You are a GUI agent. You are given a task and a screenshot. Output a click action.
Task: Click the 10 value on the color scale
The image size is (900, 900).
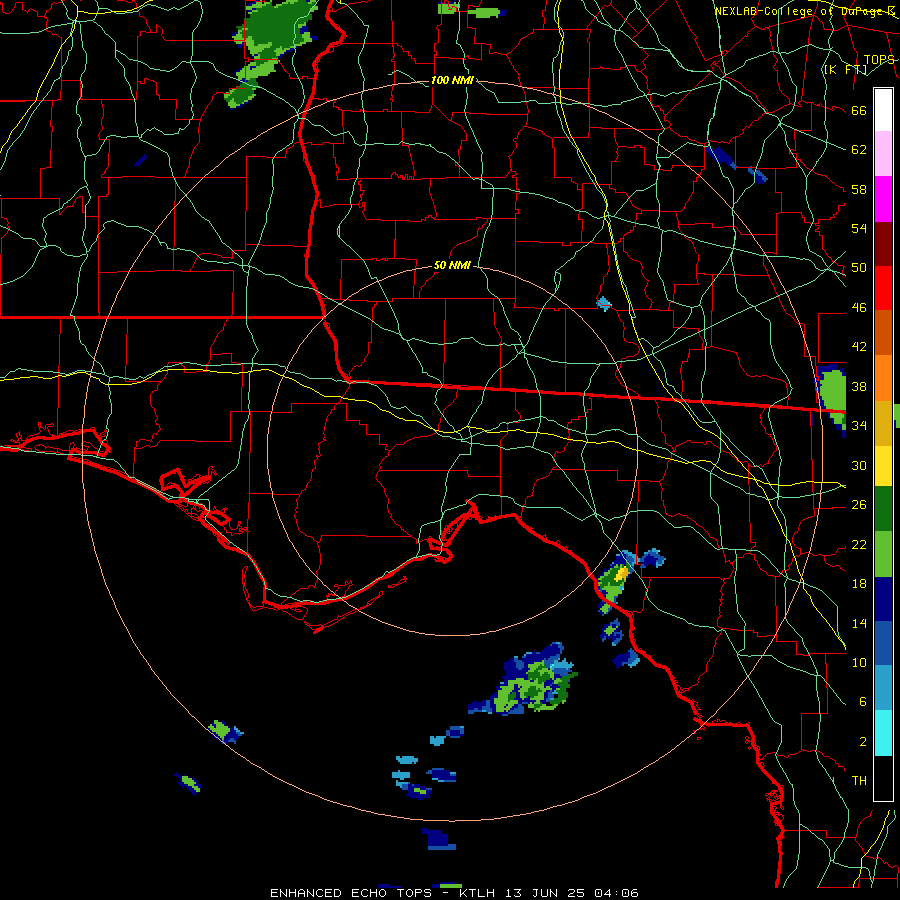tap(859, 662)
